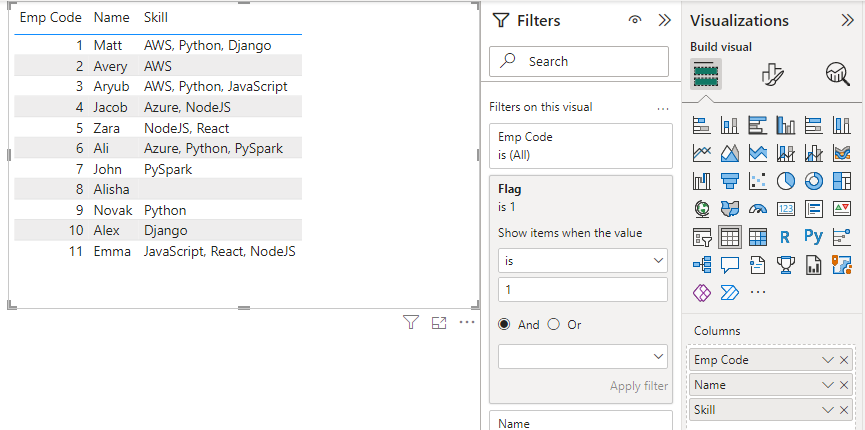
Task: Click the Filters search box
Action: pos(579,61)
